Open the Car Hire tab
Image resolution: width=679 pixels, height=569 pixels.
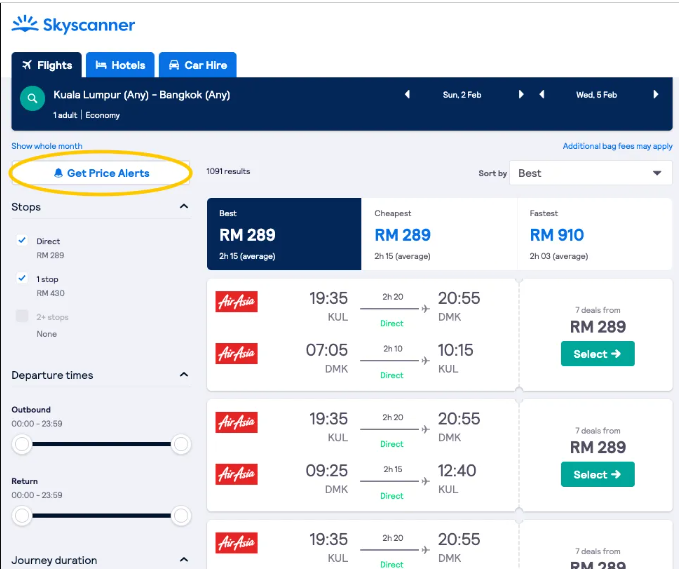(x=197, y=65)
